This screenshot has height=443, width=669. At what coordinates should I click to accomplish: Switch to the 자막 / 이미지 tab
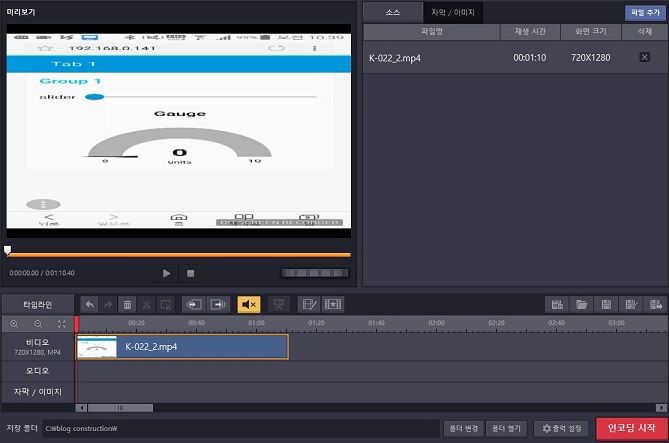453,12
